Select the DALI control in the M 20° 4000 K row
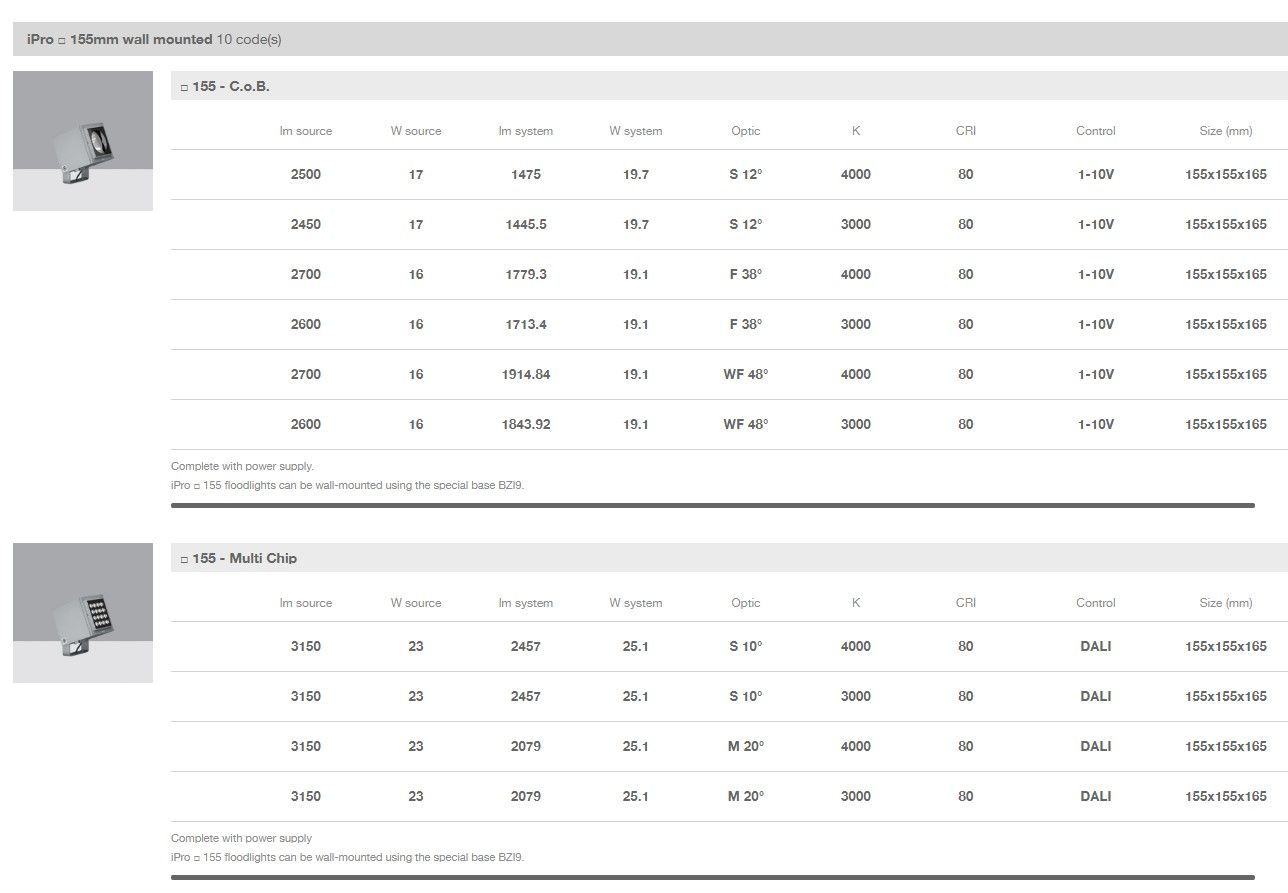This screenshot has height=893, width=1288. [x=1096, y=746]
